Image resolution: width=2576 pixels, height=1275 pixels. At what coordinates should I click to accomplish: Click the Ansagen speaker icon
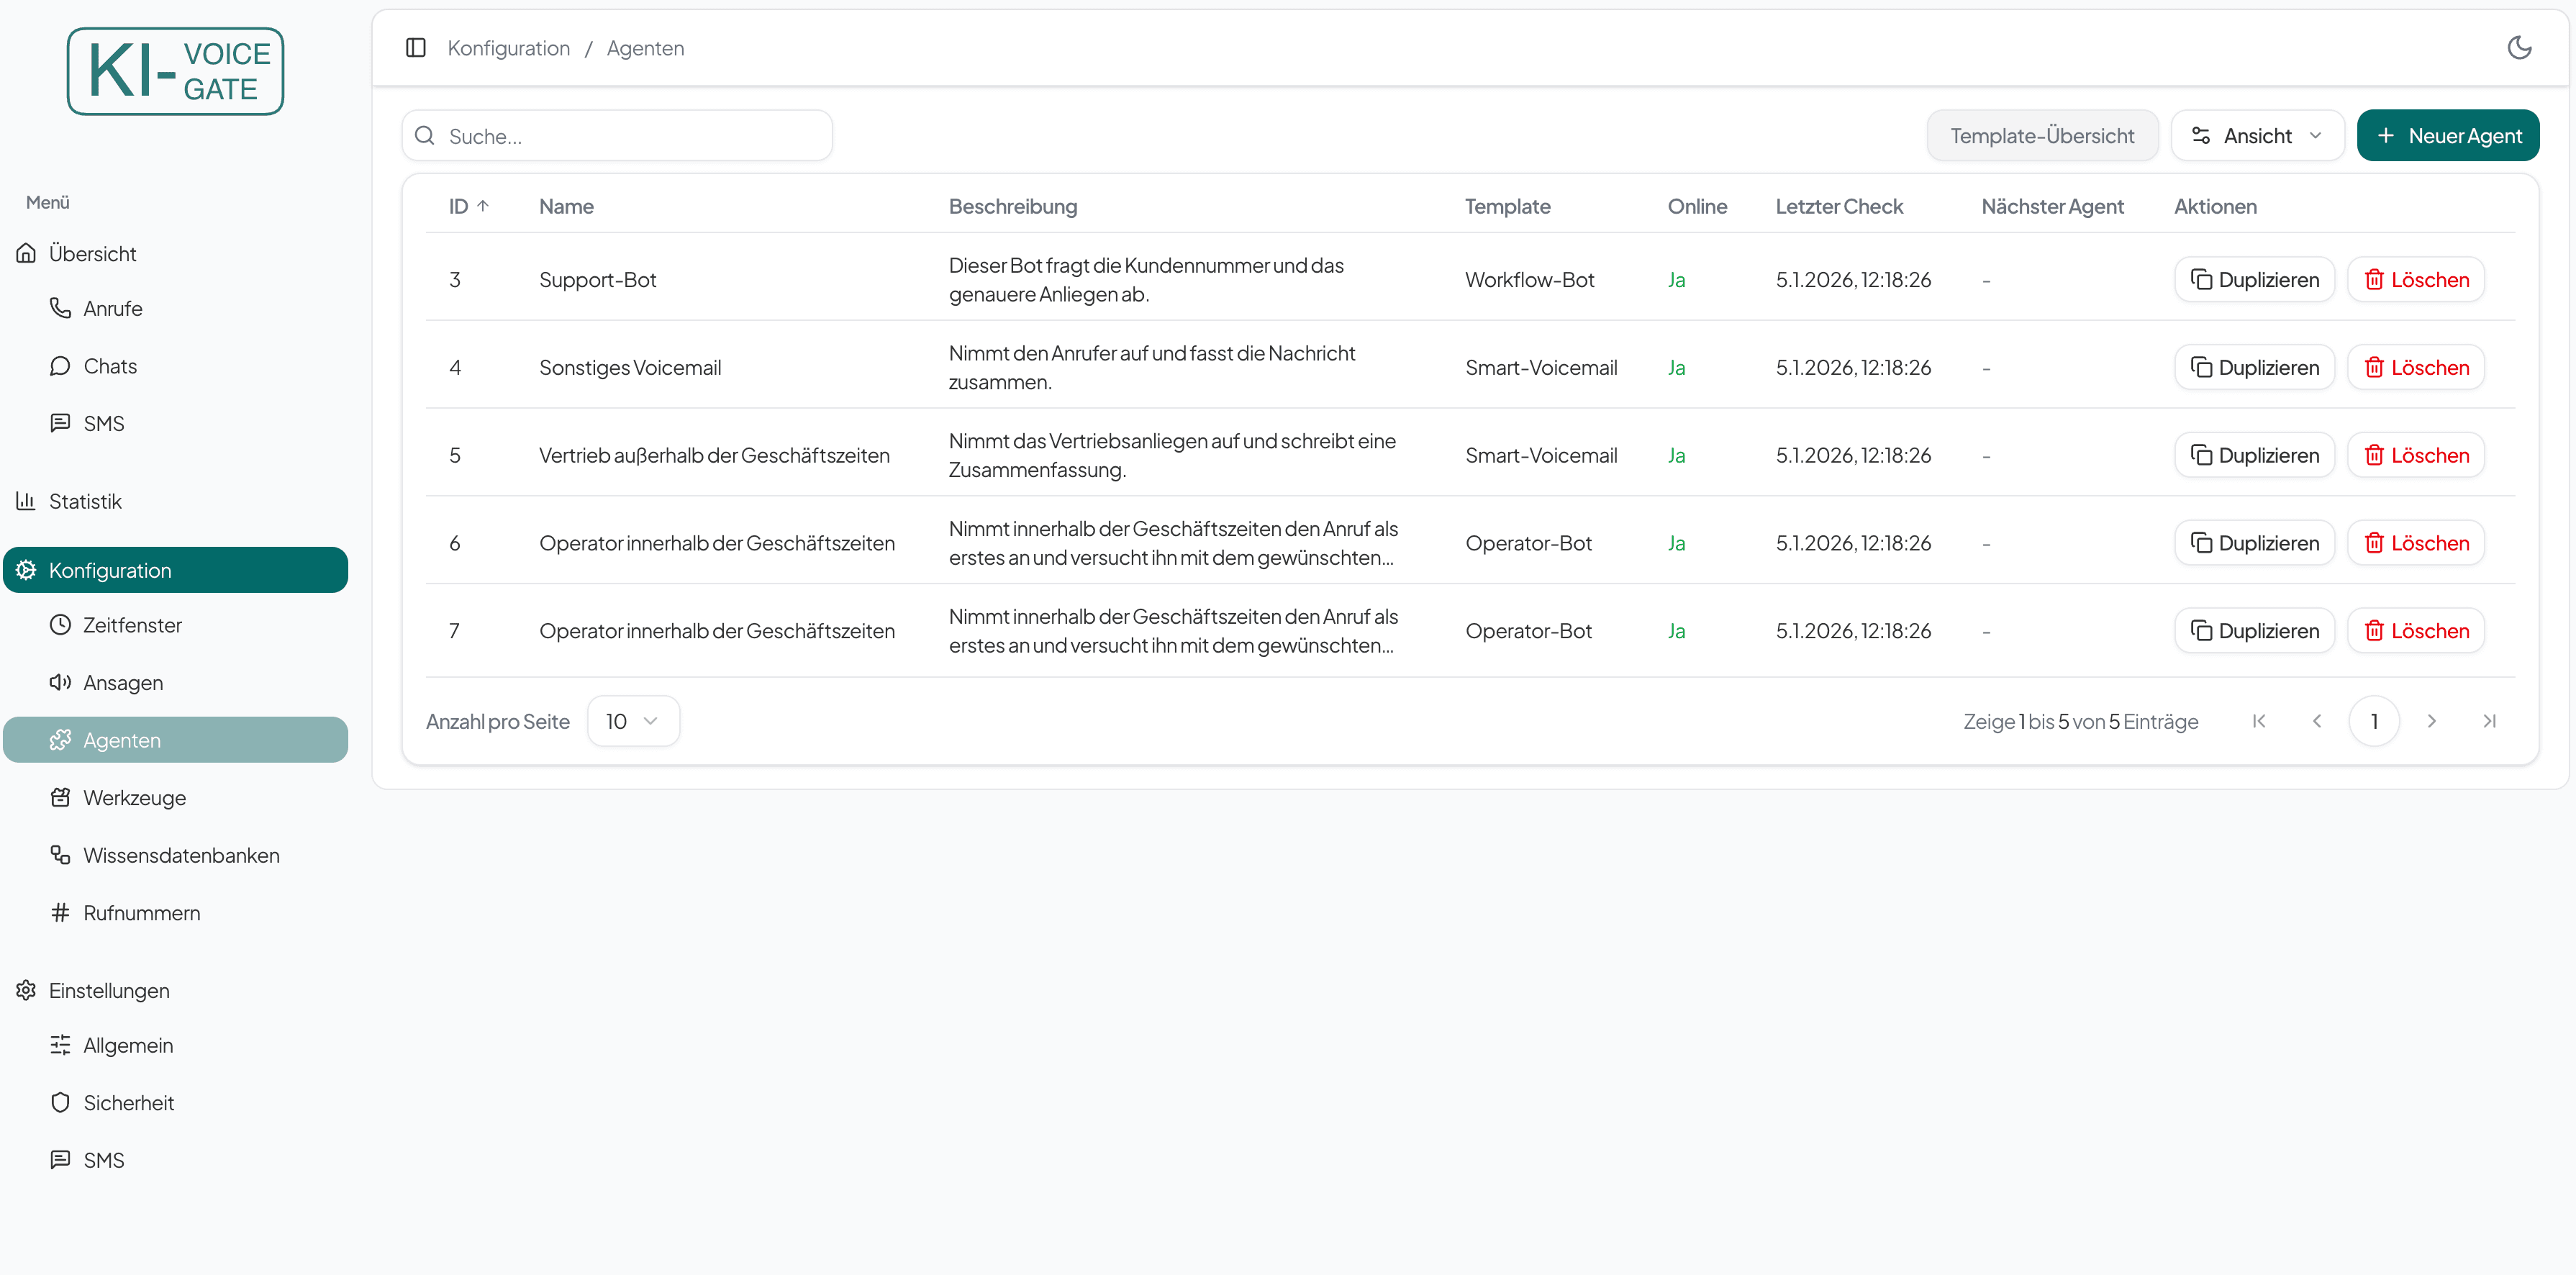tap(60, 682)
